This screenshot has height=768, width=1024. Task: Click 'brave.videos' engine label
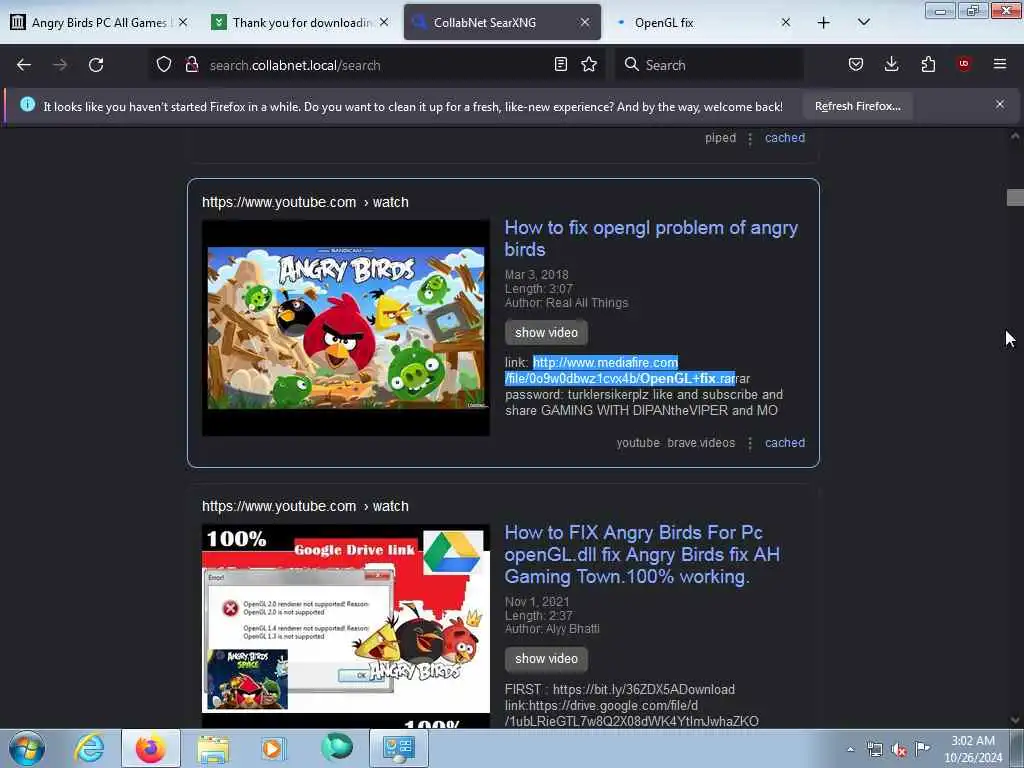point(701,443)
